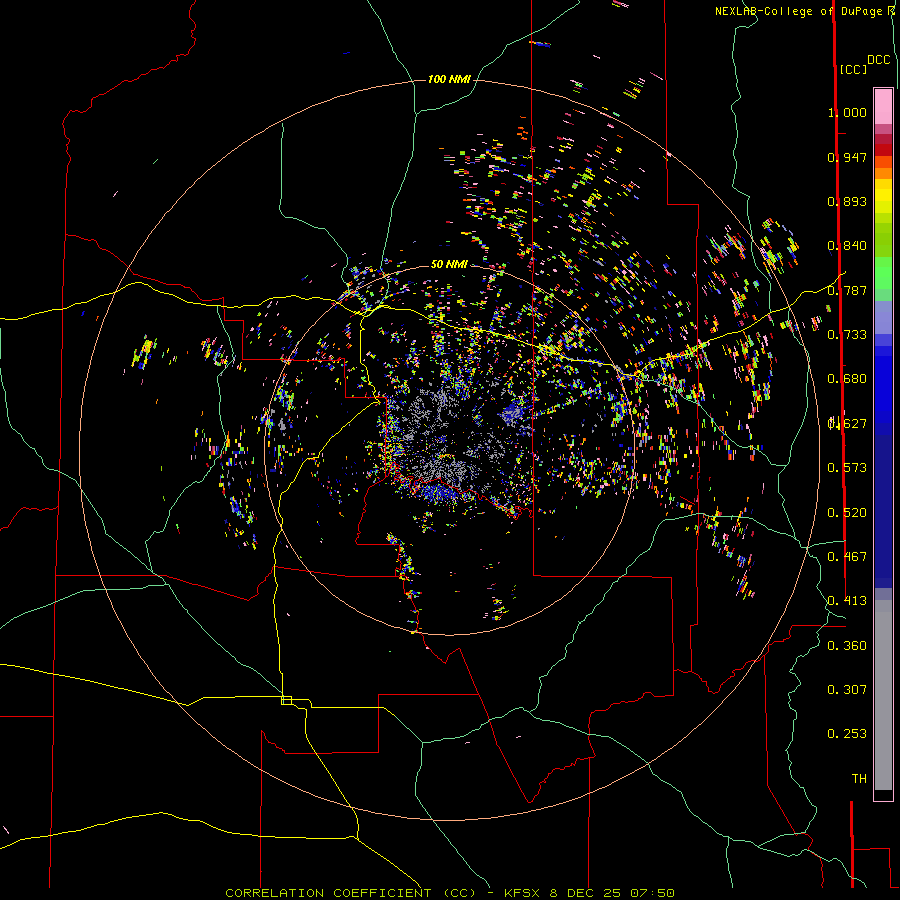Click the 0.520 scale value

847,513
